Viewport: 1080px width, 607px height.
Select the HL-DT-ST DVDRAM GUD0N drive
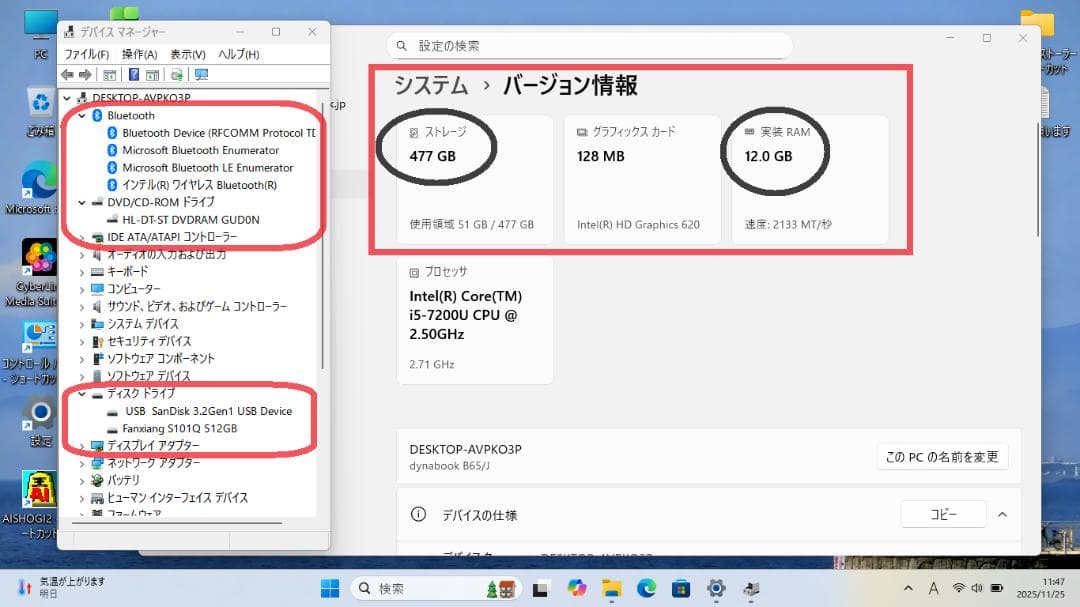click(x=182, y=219)
